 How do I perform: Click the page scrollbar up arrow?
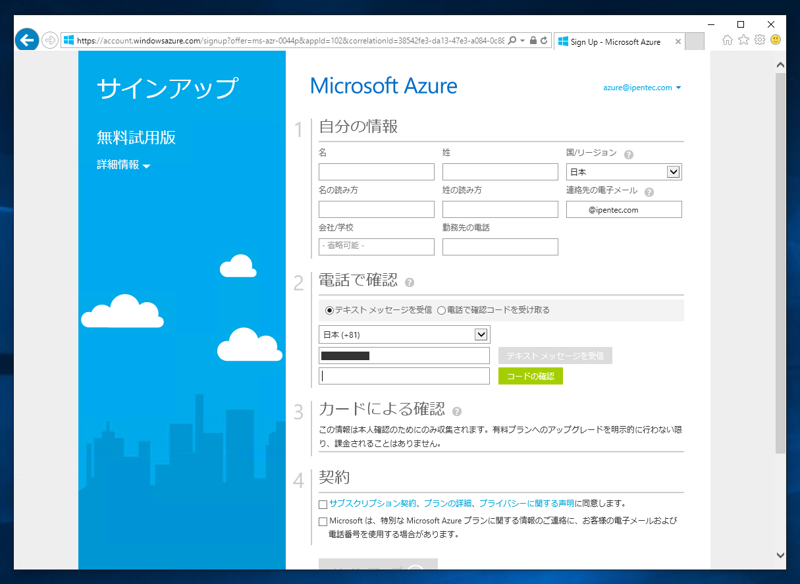(780, 65)
